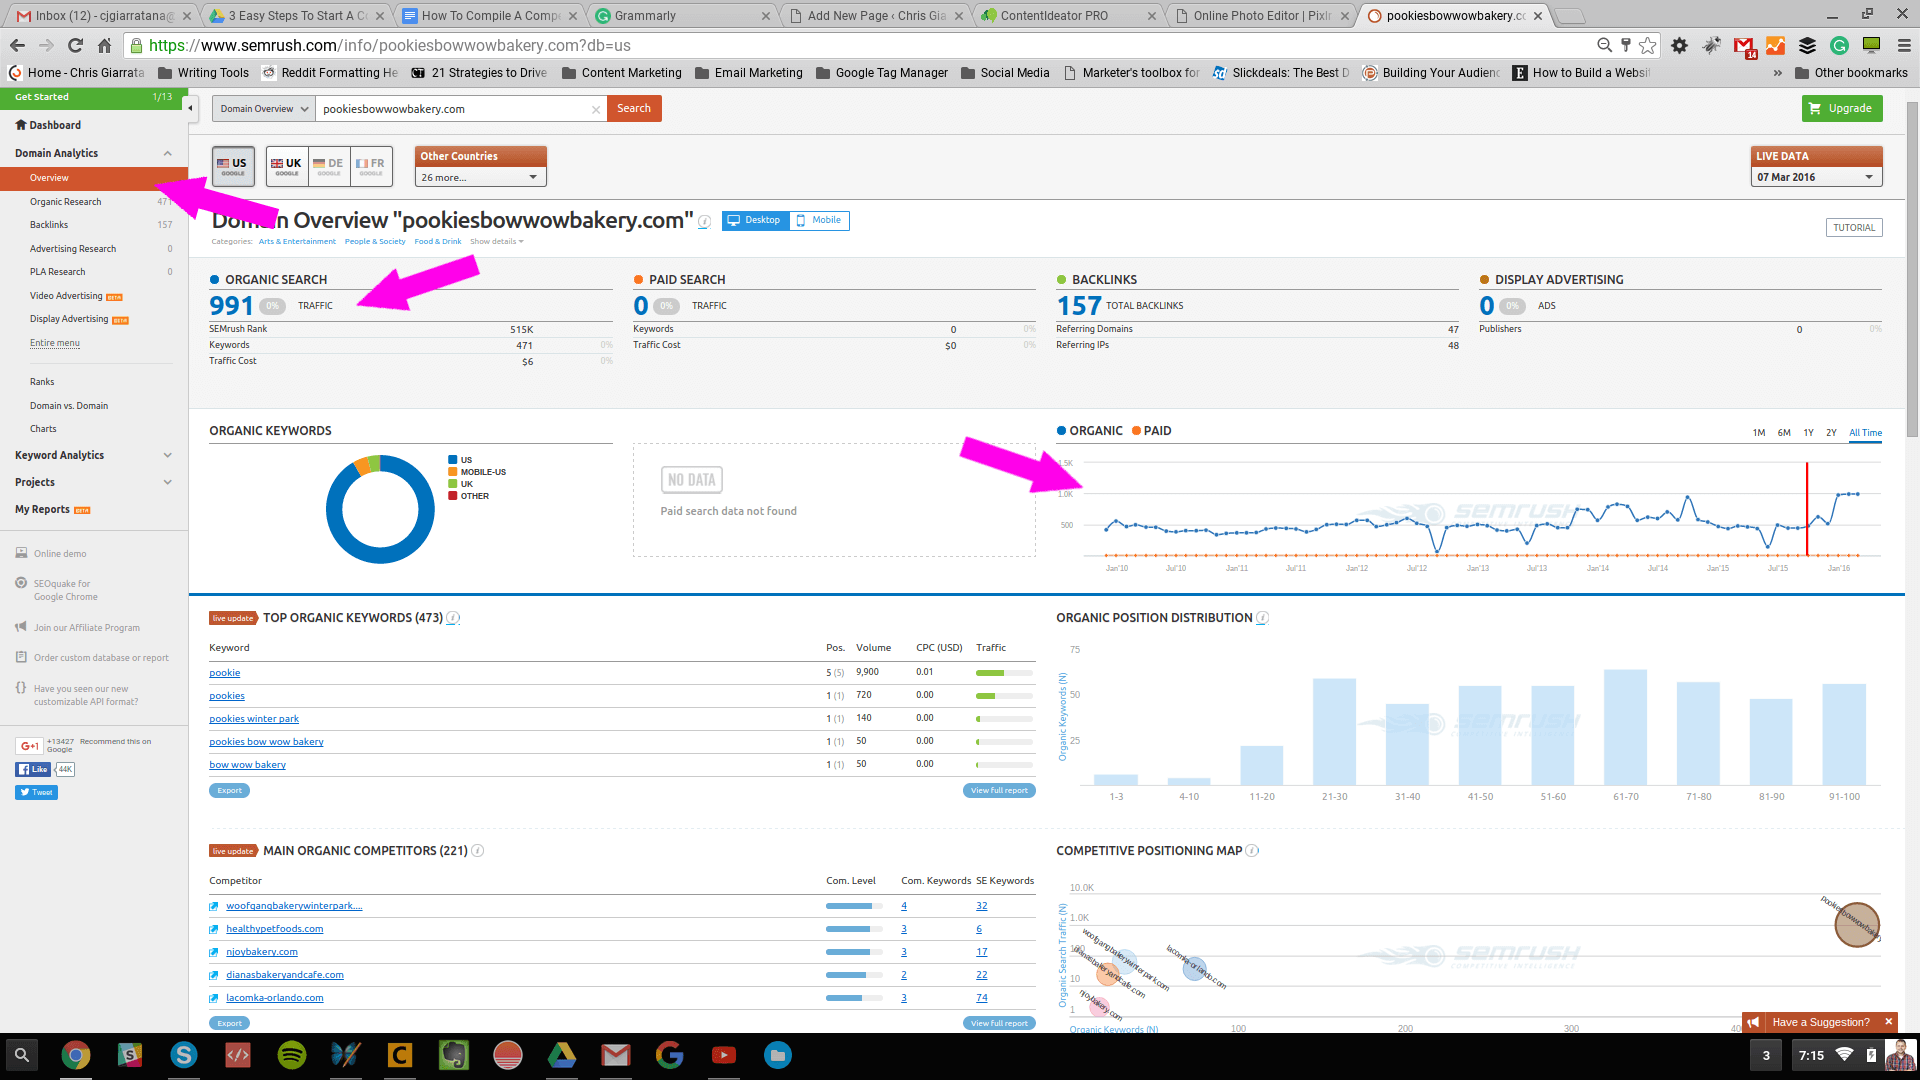View full report of organic competitors

click(999, 1023)
